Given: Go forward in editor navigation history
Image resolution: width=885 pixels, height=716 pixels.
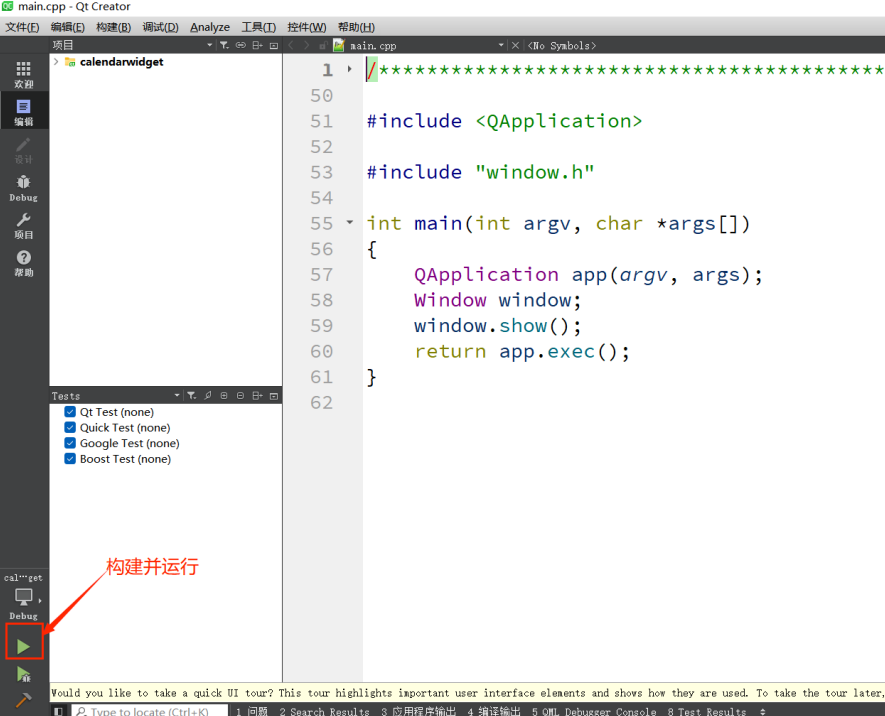Looking at the screenshot, I should tap(306, 45).
